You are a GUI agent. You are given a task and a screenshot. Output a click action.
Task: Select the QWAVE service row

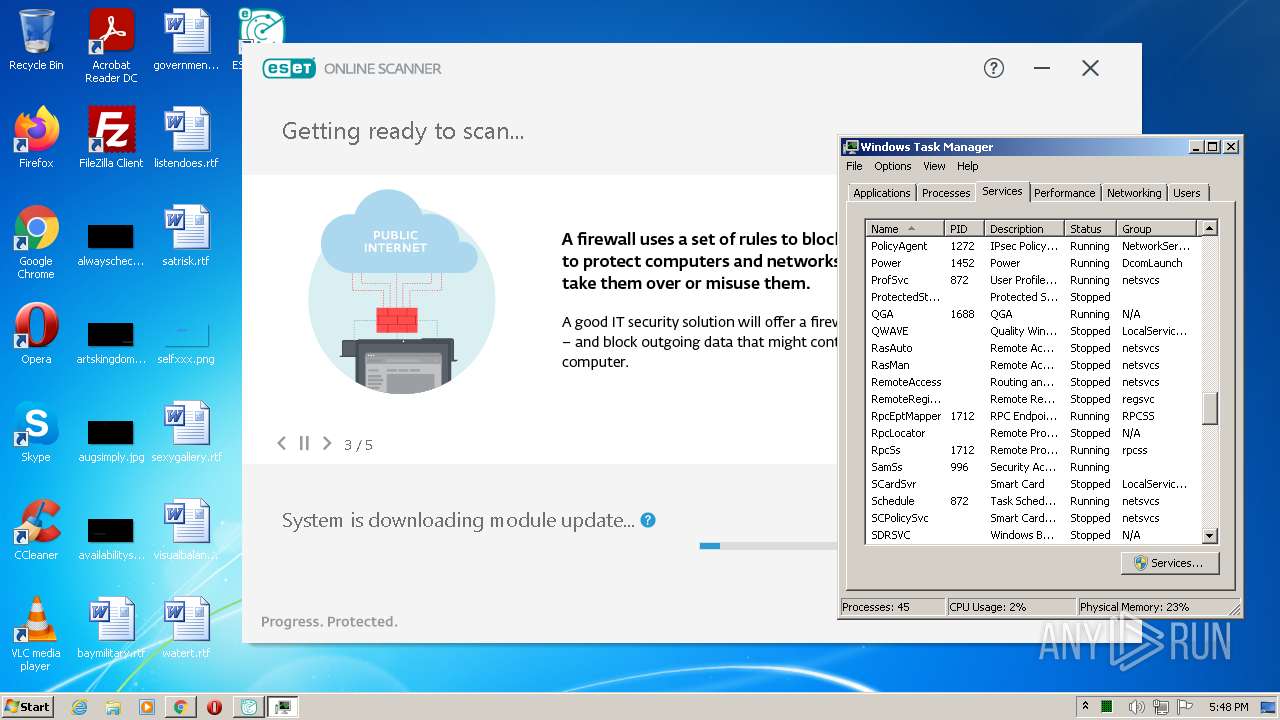point(1032,331)
